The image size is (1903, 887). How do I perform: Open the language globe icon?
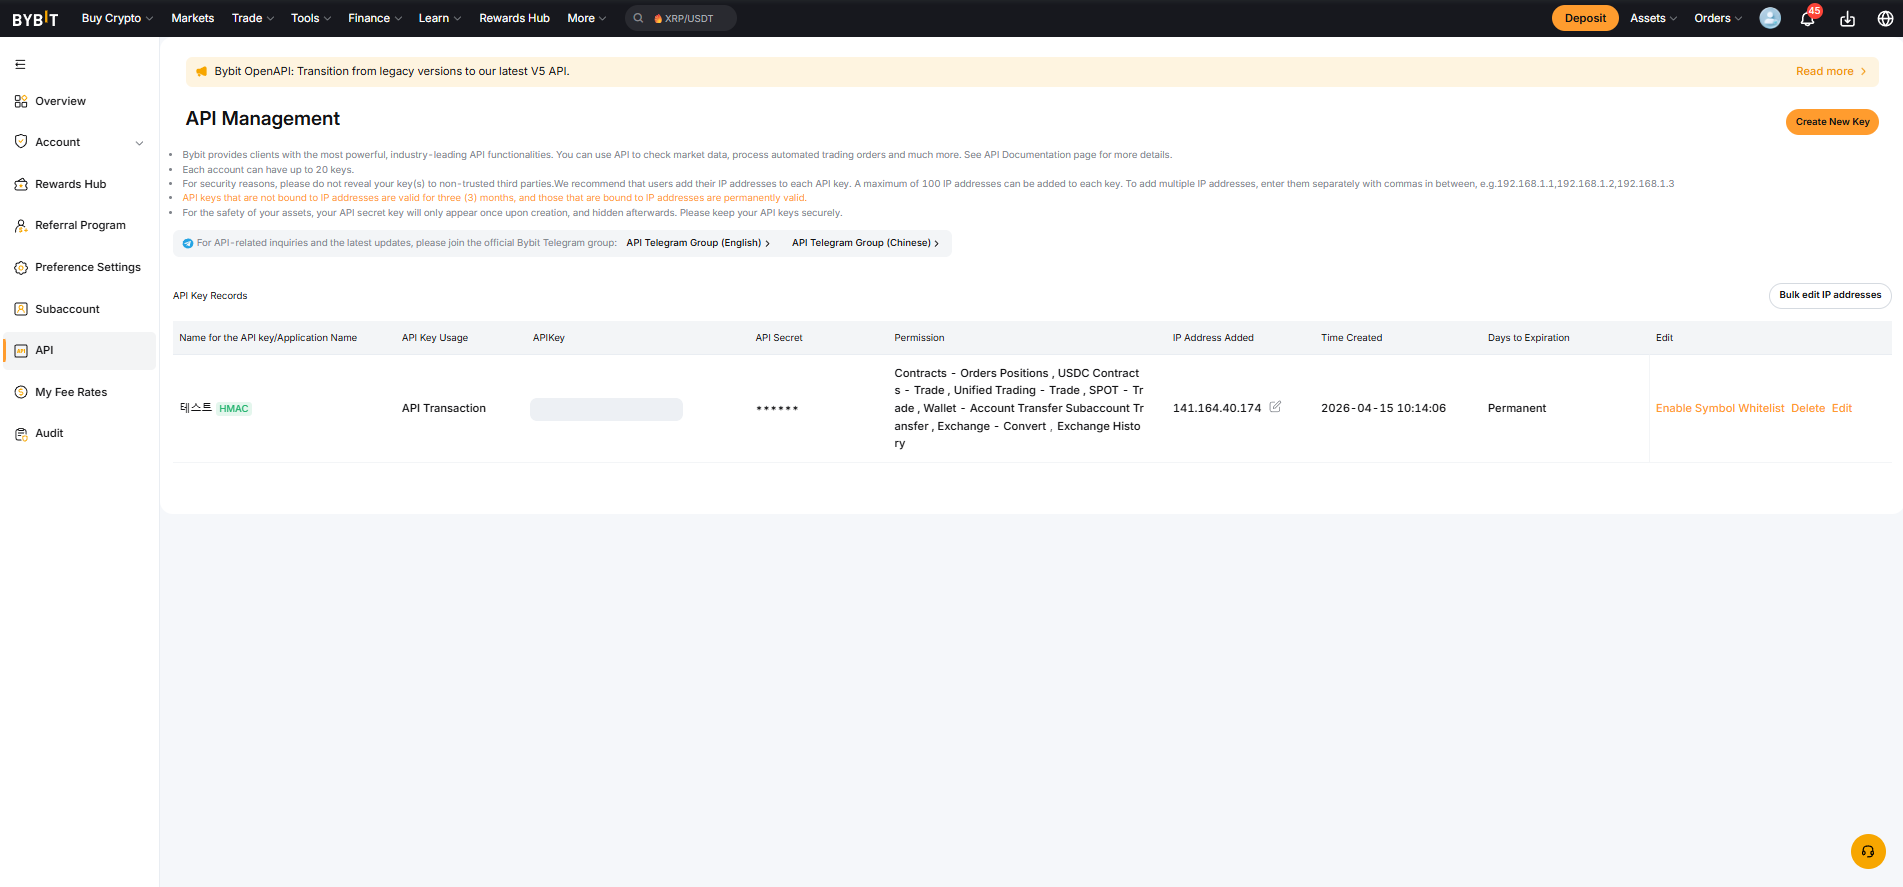click(1885, 18)
